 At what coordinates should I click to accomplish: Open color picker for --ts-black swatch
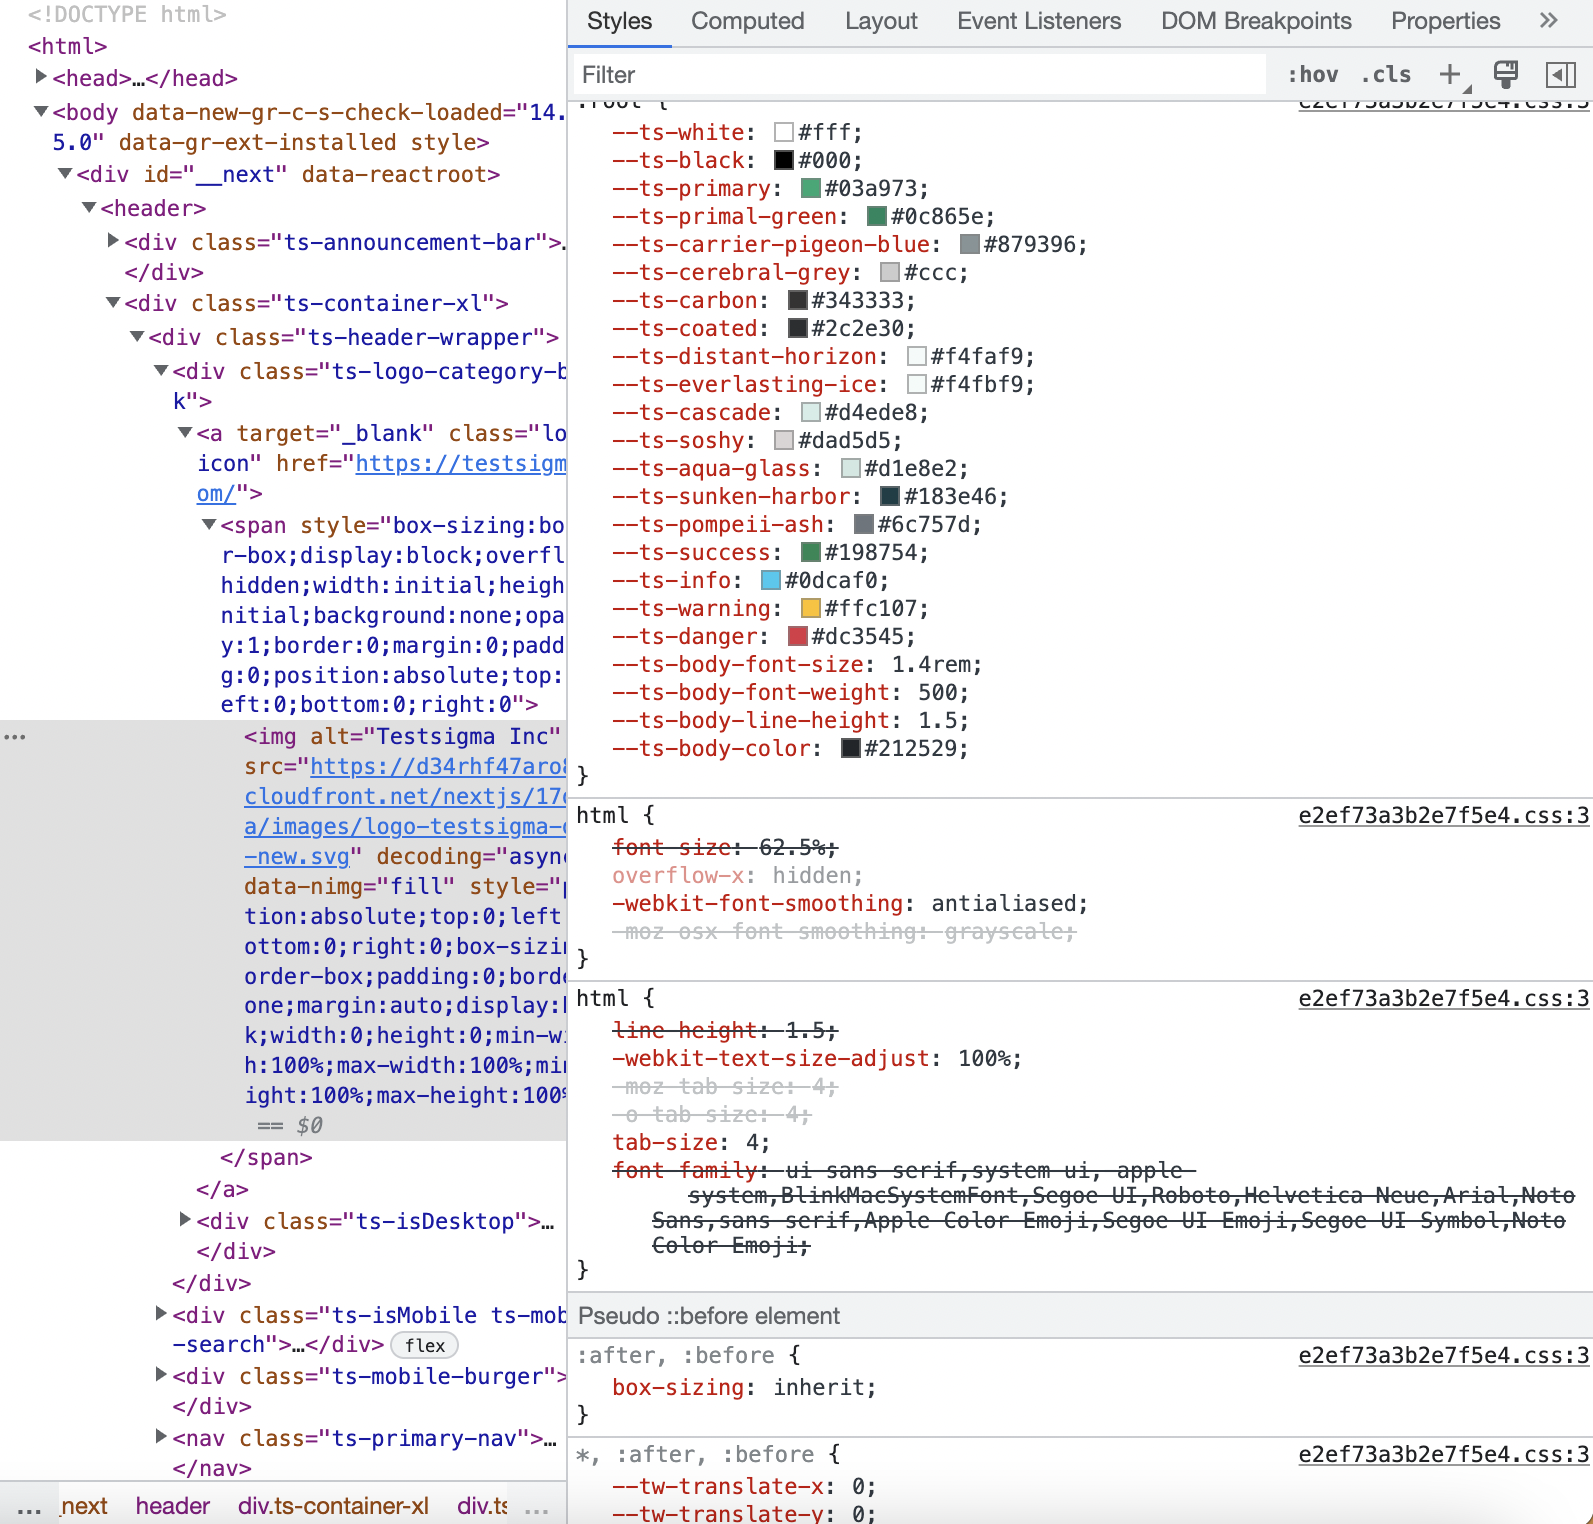(784, 160)
